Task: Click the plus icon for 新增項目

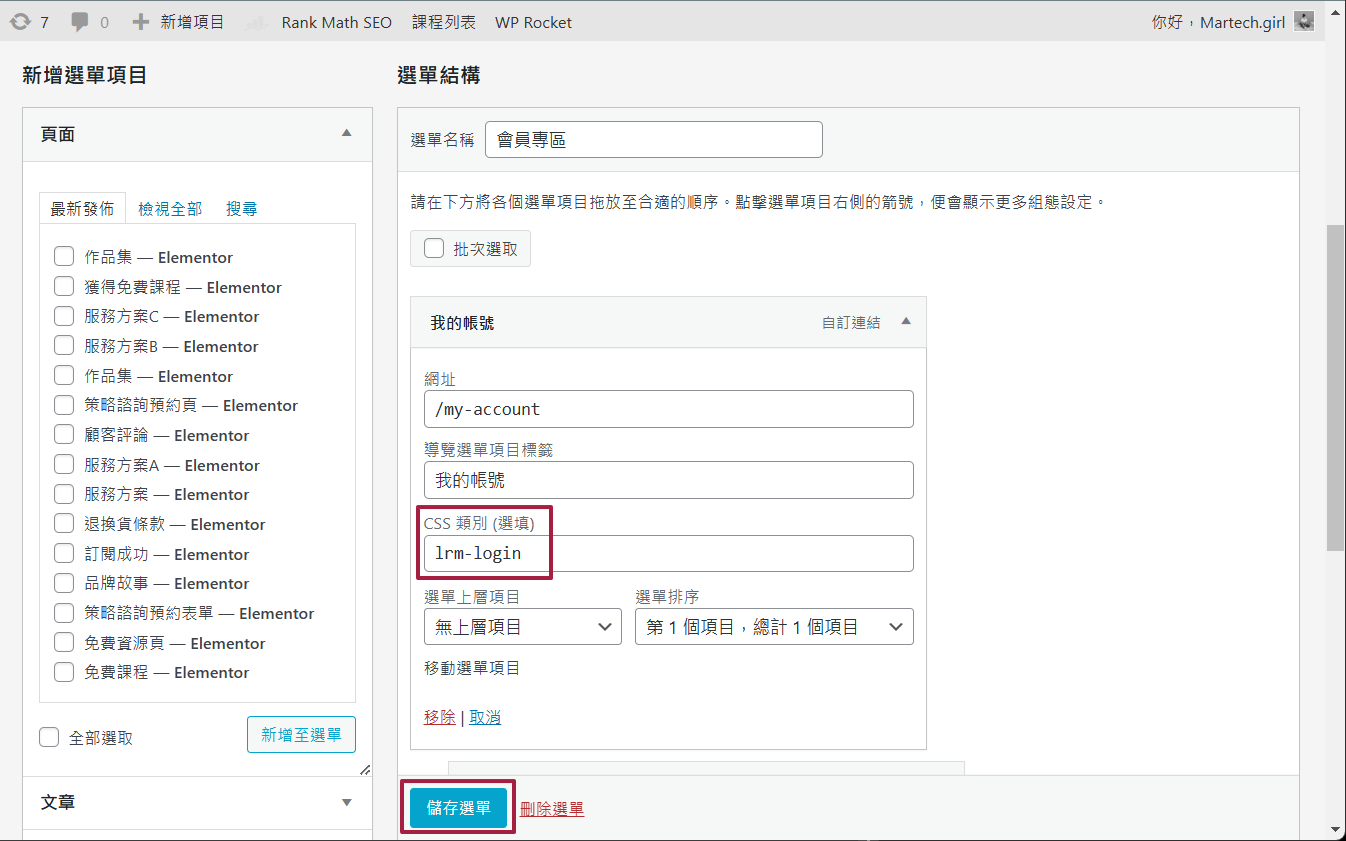Action: pos(141,21)
